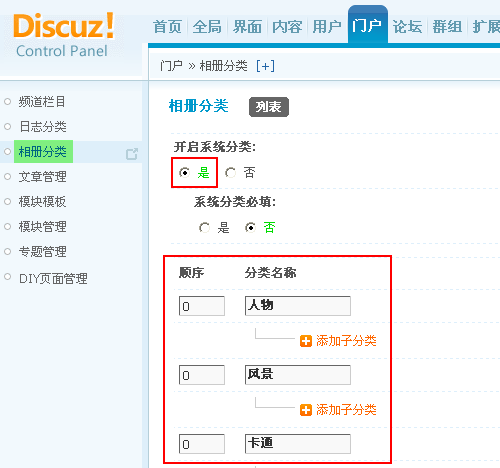Select 是 for 系统分类必填
This screenshot has width=500, height=468.
pyautogui.click(x=204, y=228)
